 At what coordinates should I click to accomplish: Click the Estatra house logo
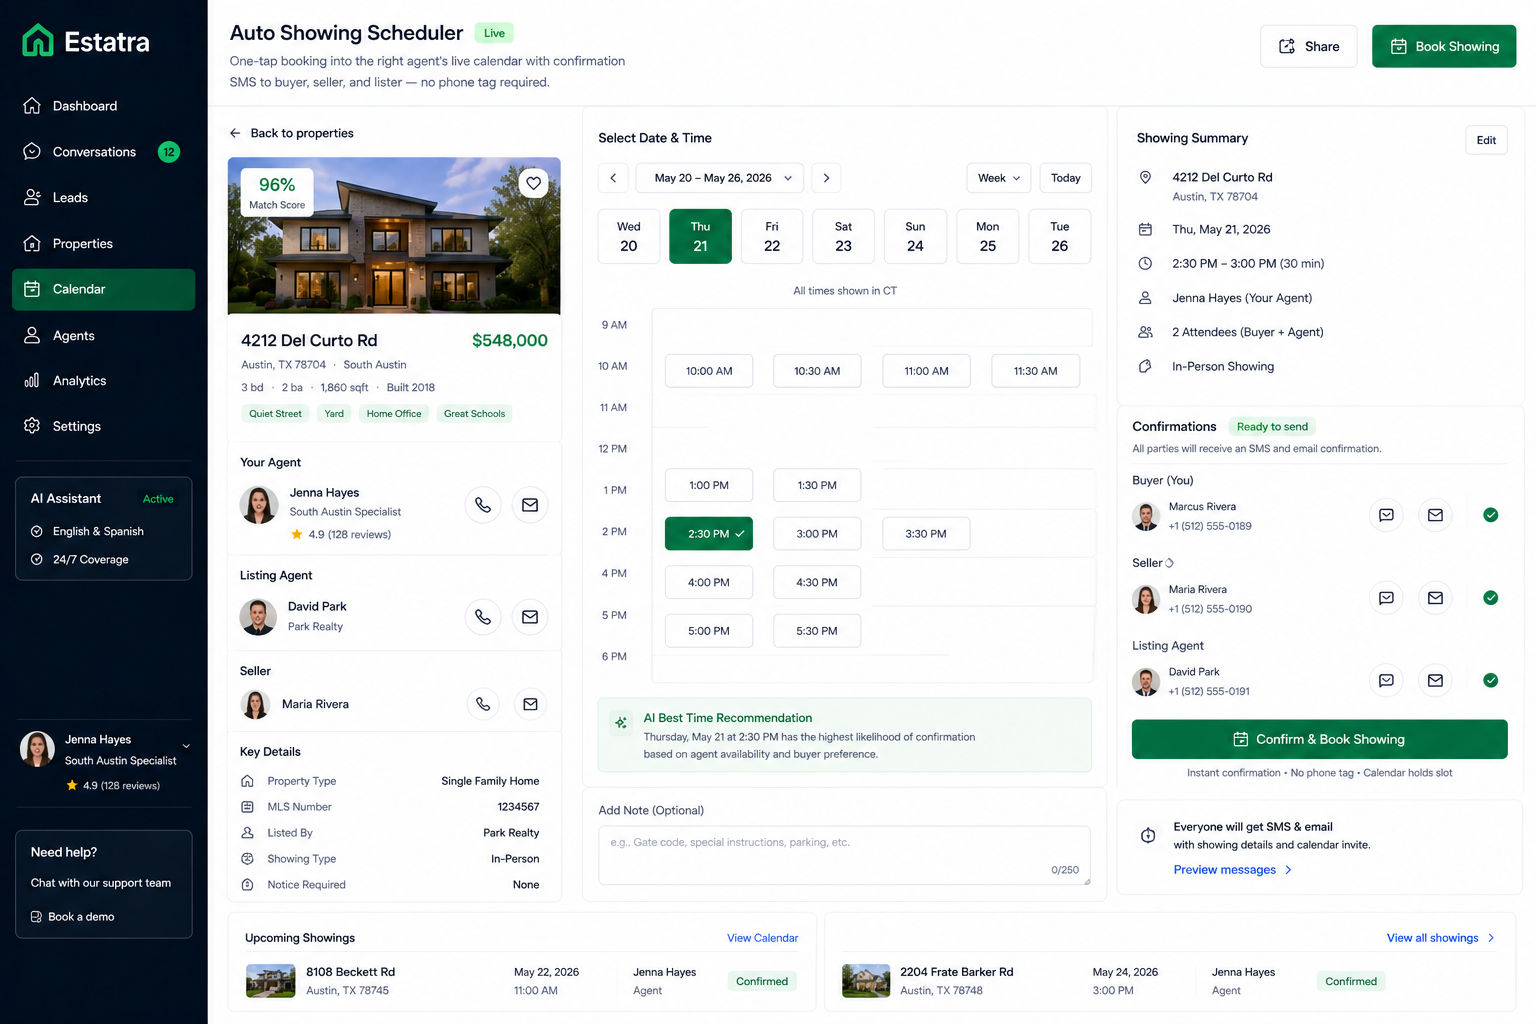(38, 41)
